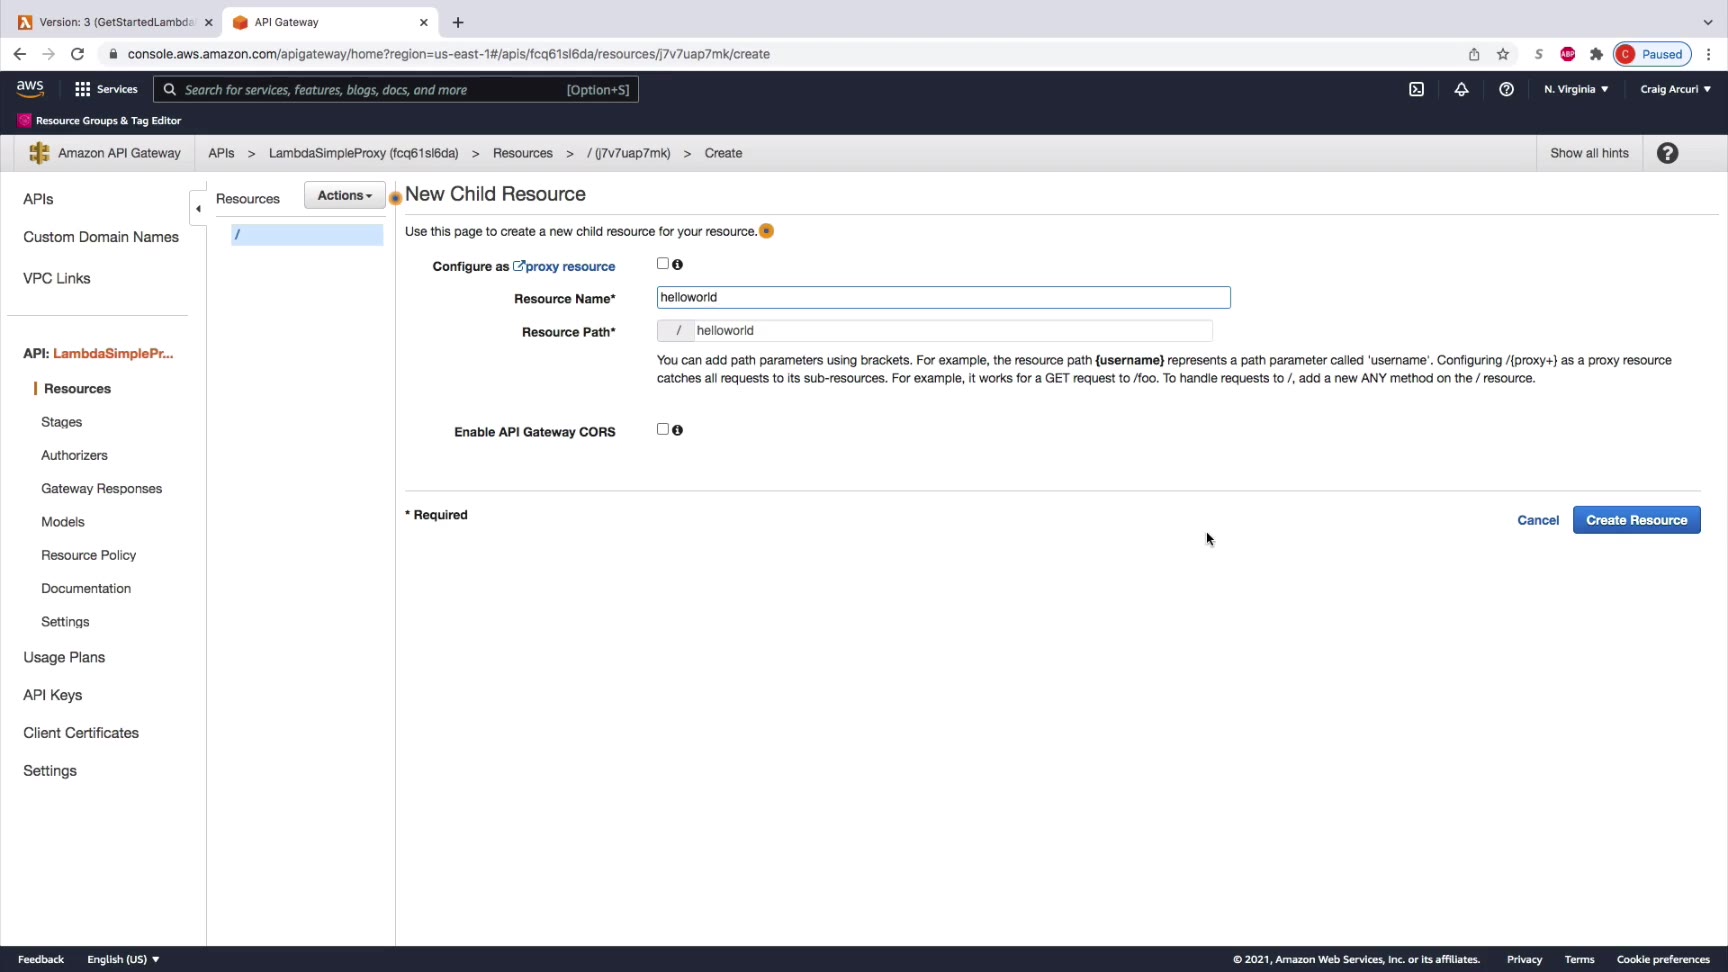Click the Create Resource button
The height and width of the screenshot is (972, 1728).
[1636, 520]
